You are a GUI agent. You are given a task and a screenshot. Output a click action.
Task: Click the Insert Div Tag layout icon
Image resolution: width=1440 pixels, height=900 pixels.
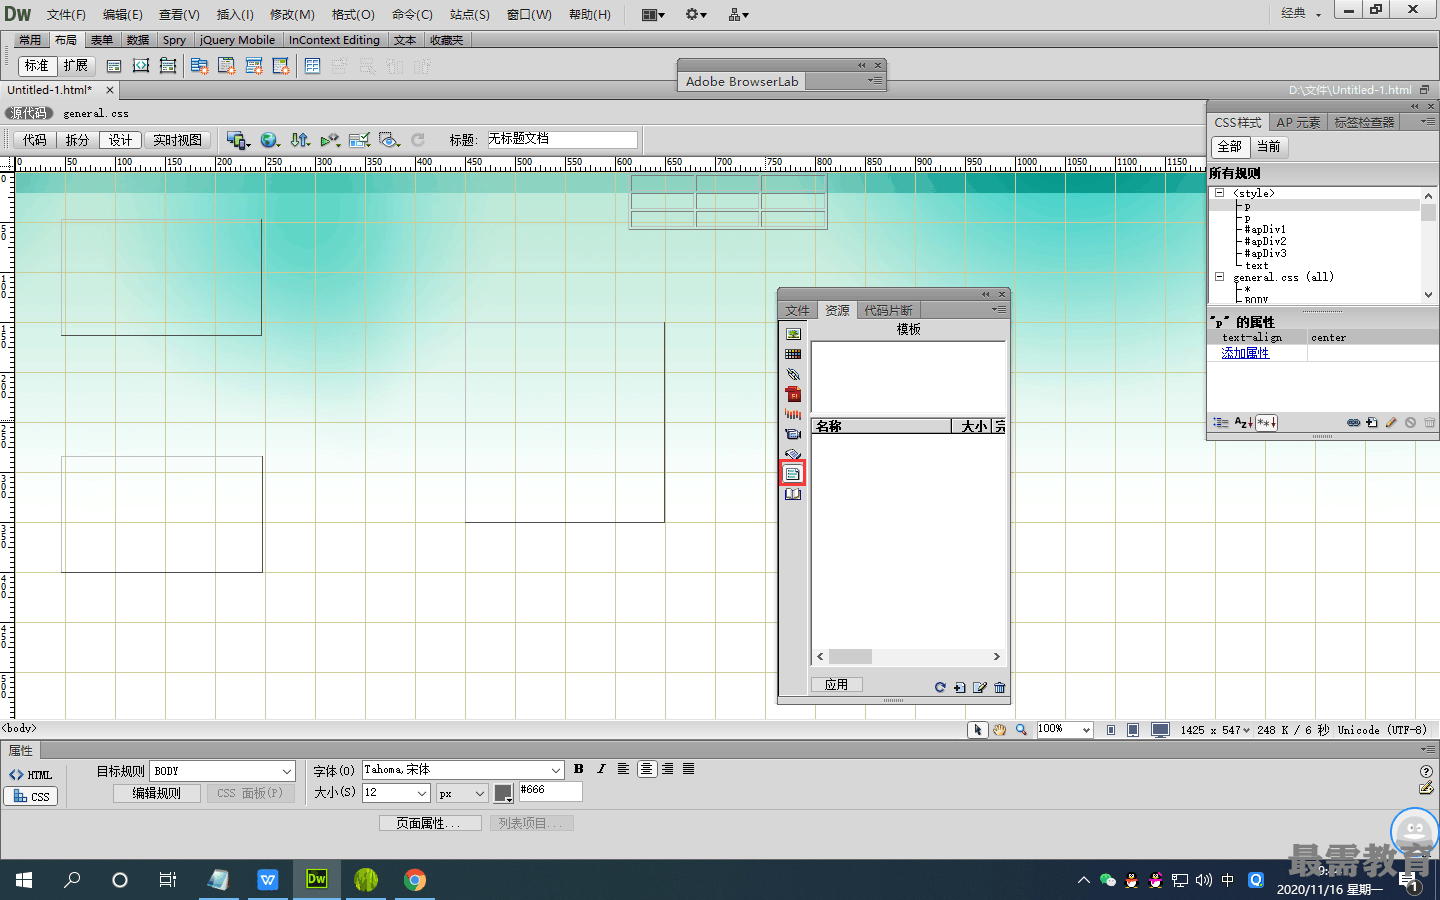click(114, 66)
